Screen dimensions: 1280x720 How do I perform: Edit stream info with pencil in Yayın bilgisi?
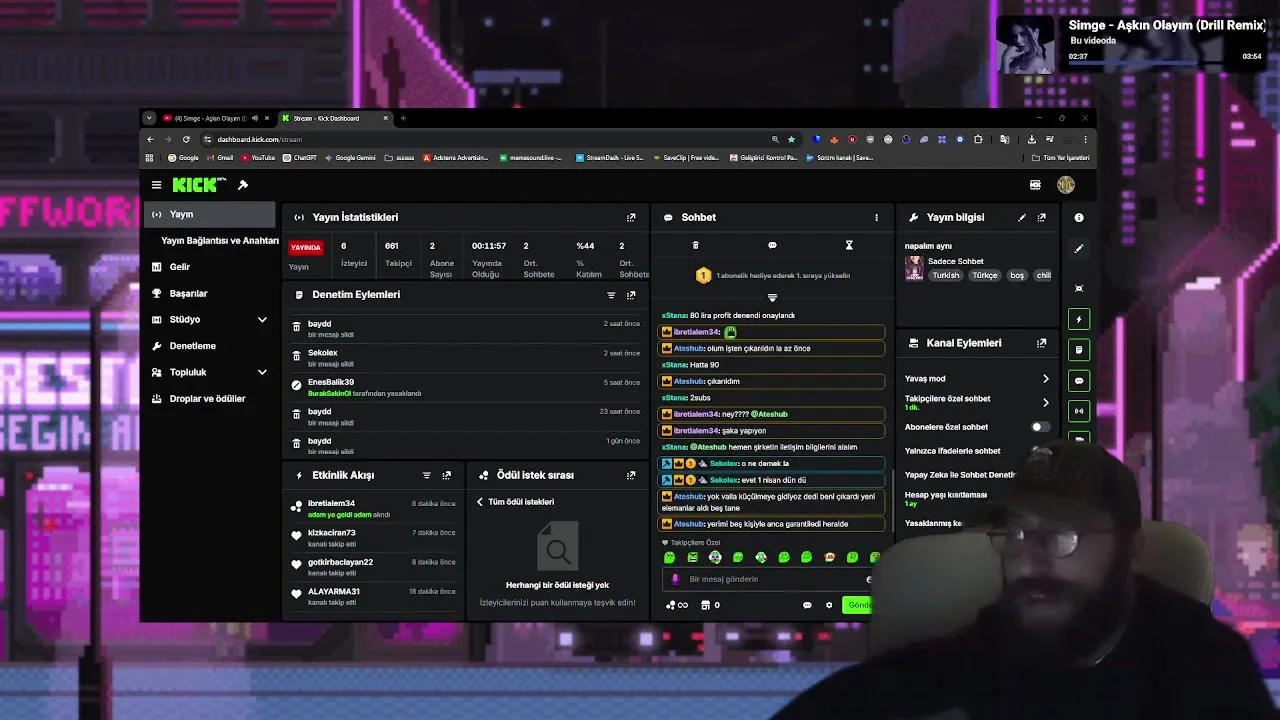(1021, 217)
